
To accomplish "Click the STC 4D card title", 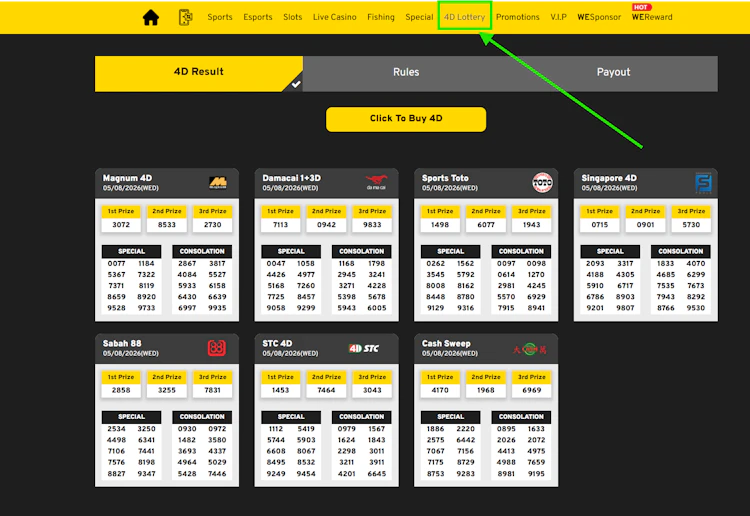I will point(277,343).
